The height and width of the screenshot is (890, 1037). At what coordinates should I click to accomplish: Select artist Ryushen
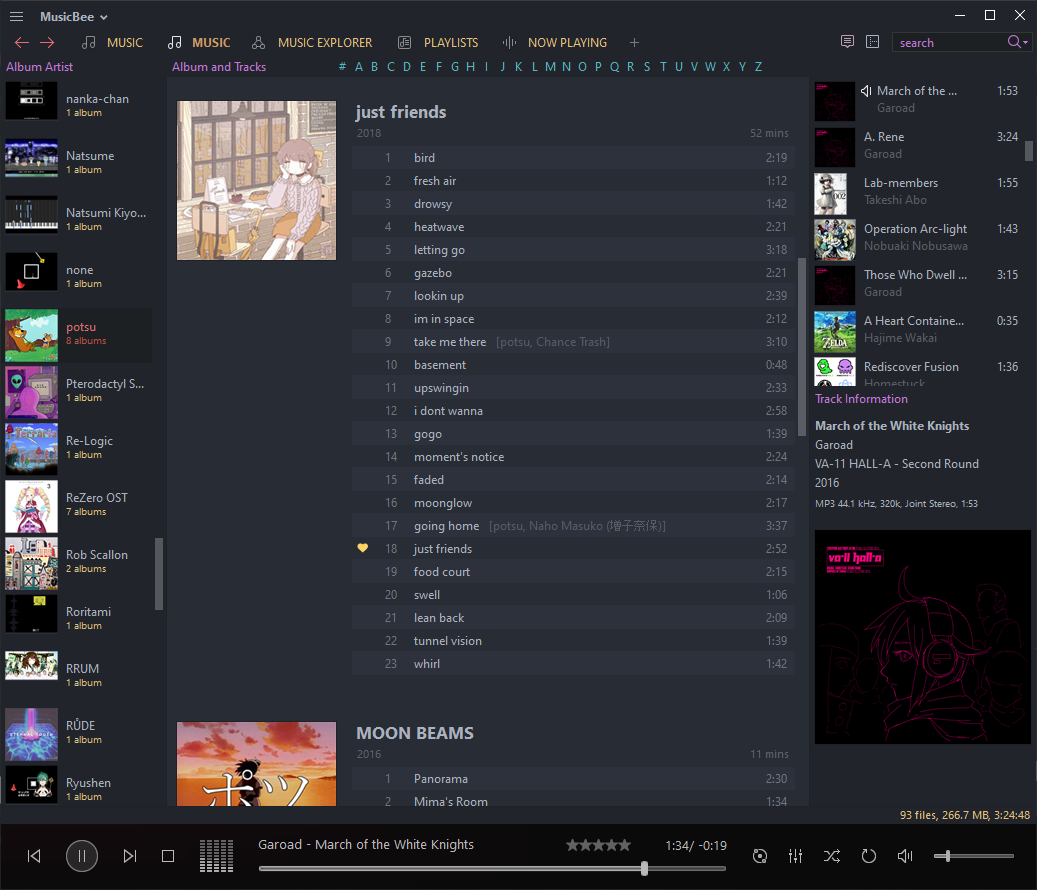[x=78, y=787]
